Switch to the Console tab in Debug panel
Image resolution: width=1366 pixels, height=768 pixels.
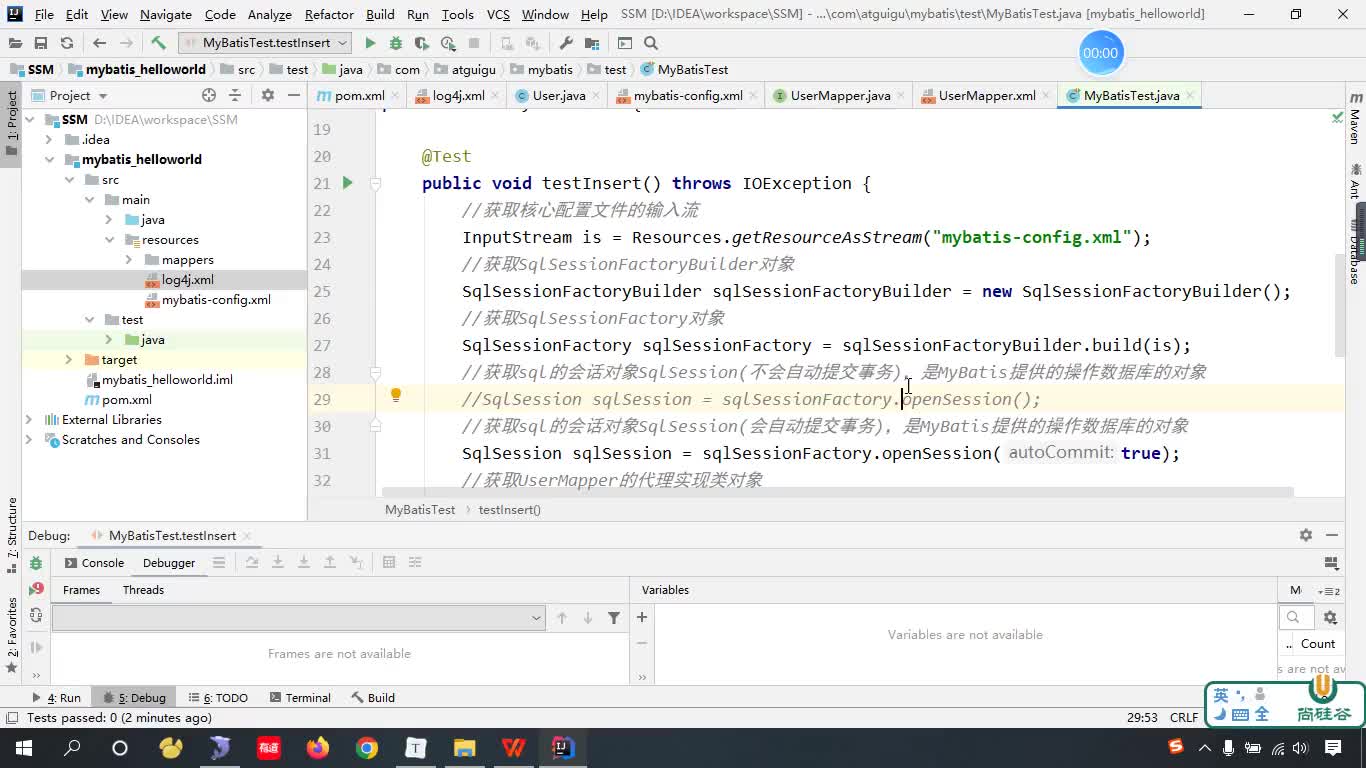pyautogui.click(x=93, y=563)
